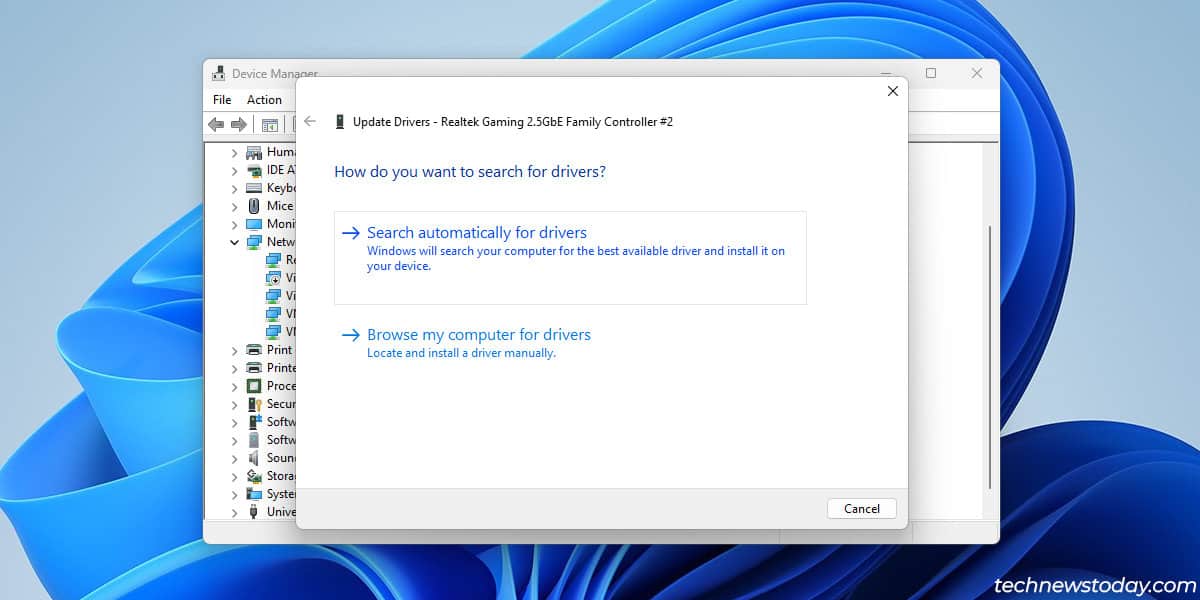Screen dimensions: 1200x600
Task: Click the Mice device category icon
Action: click(x=254, y=206)
